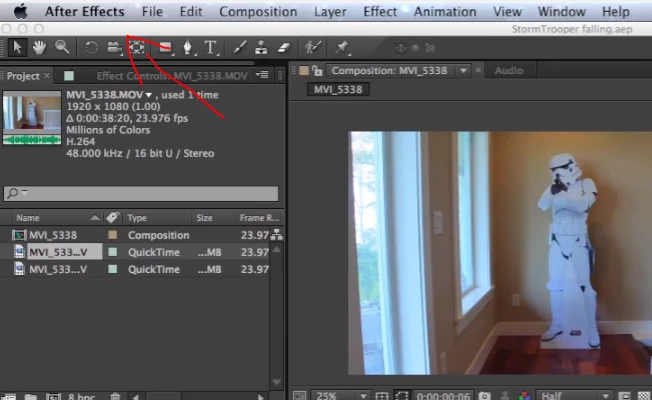Click the Label tag column header
The width and height of the screenshot is (652, 400).
112,217
